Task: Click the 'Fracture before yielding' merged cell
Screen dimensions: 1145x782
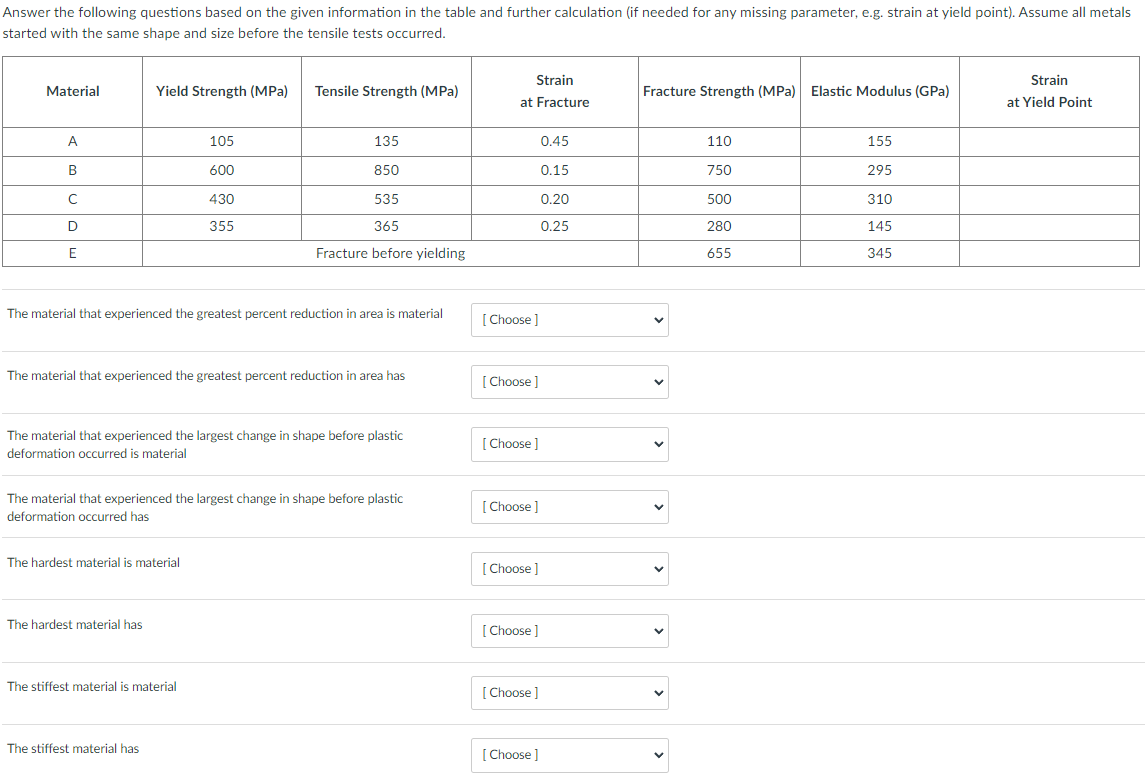Action: point(390,253)
